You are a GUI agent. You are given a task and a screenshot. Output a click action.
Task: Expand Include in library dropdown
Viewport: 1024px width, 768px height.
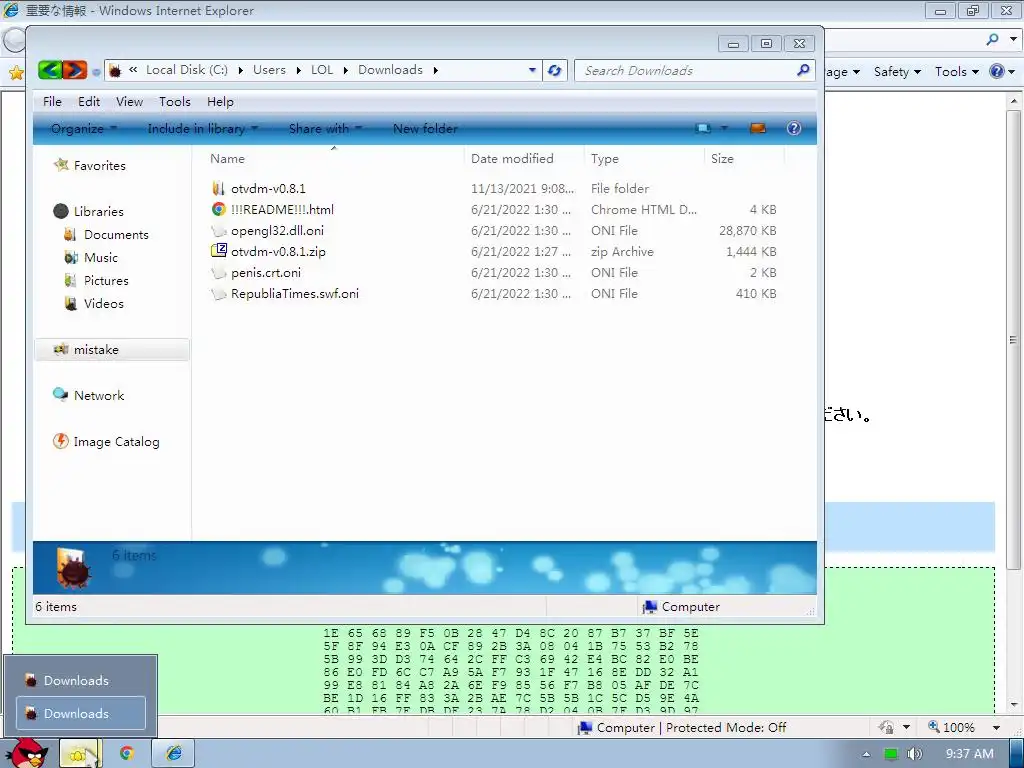point(202,128)
